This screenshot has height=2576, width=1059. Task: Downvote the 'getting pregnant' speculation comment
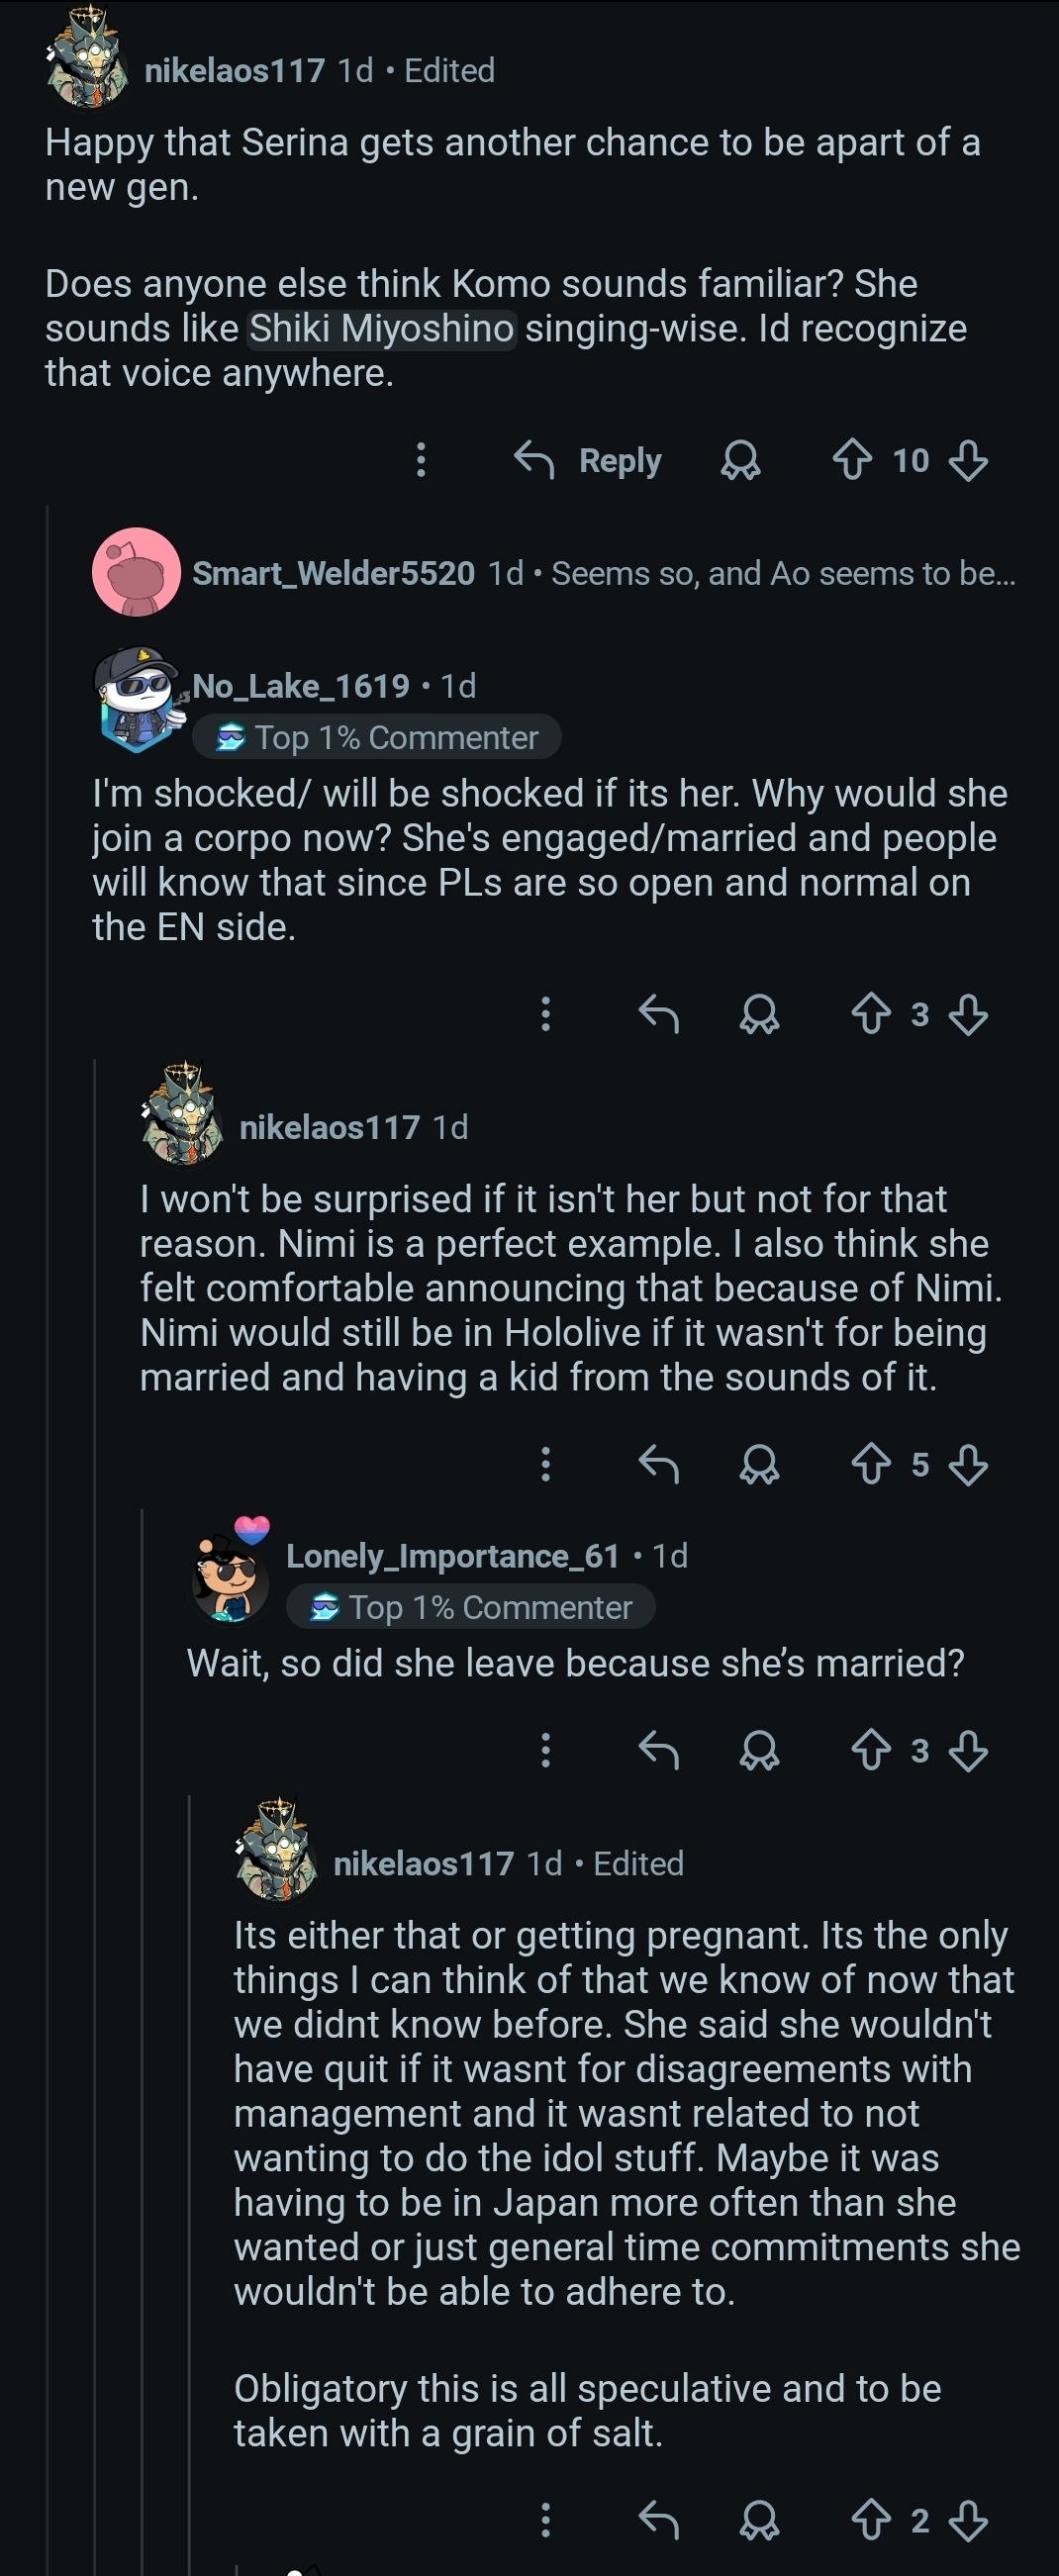pyautogui.click(x=967, y=2522)
